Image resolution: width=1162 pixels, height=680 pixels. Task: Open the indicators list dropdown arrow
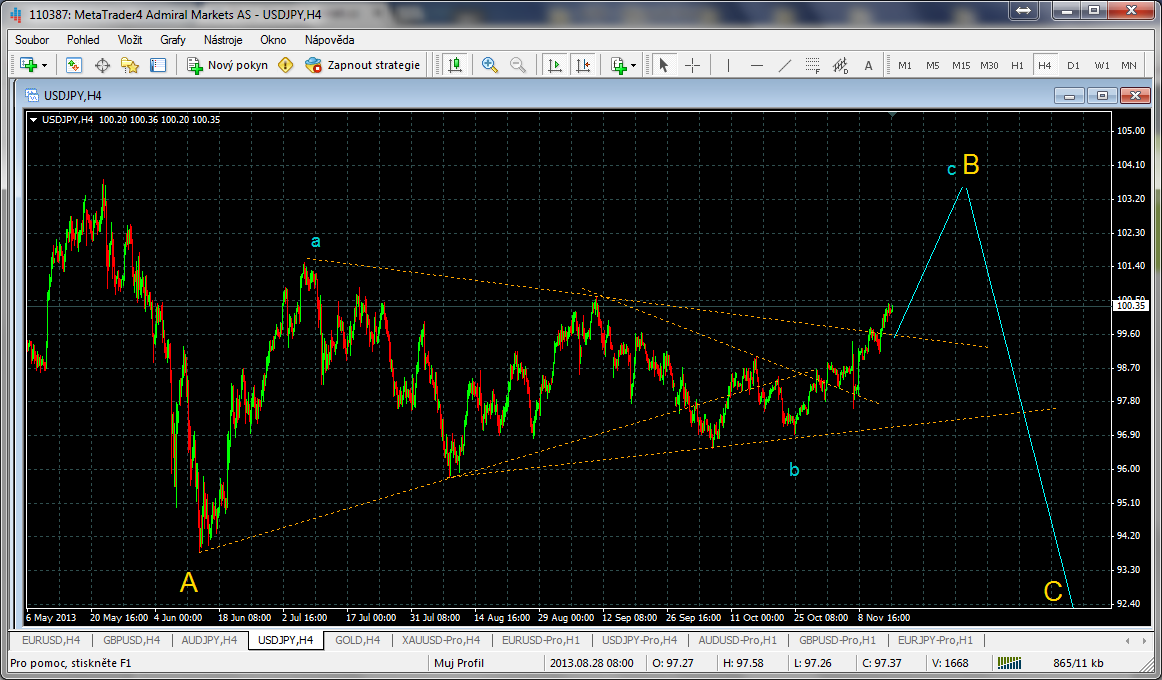pos(634,66)
